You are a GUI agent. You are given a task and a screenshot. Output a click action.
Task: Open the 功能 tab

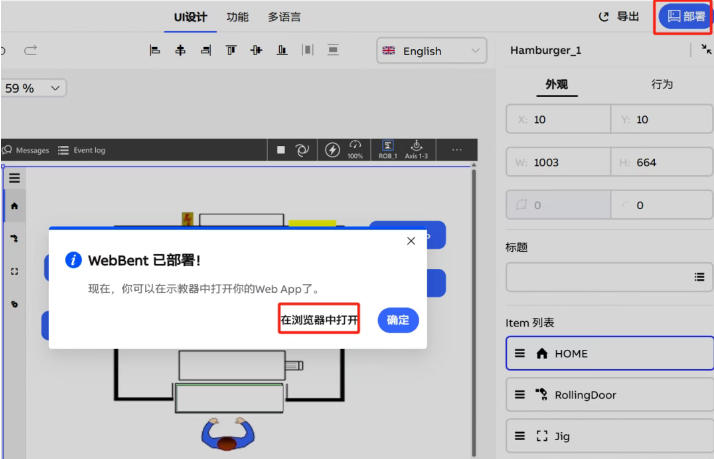point(237,17)
